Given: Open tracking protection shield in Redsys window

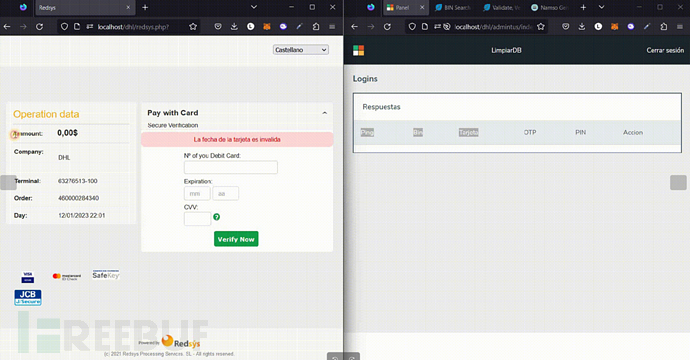Looking at the screenshot, I should click(x=64, y=27).
